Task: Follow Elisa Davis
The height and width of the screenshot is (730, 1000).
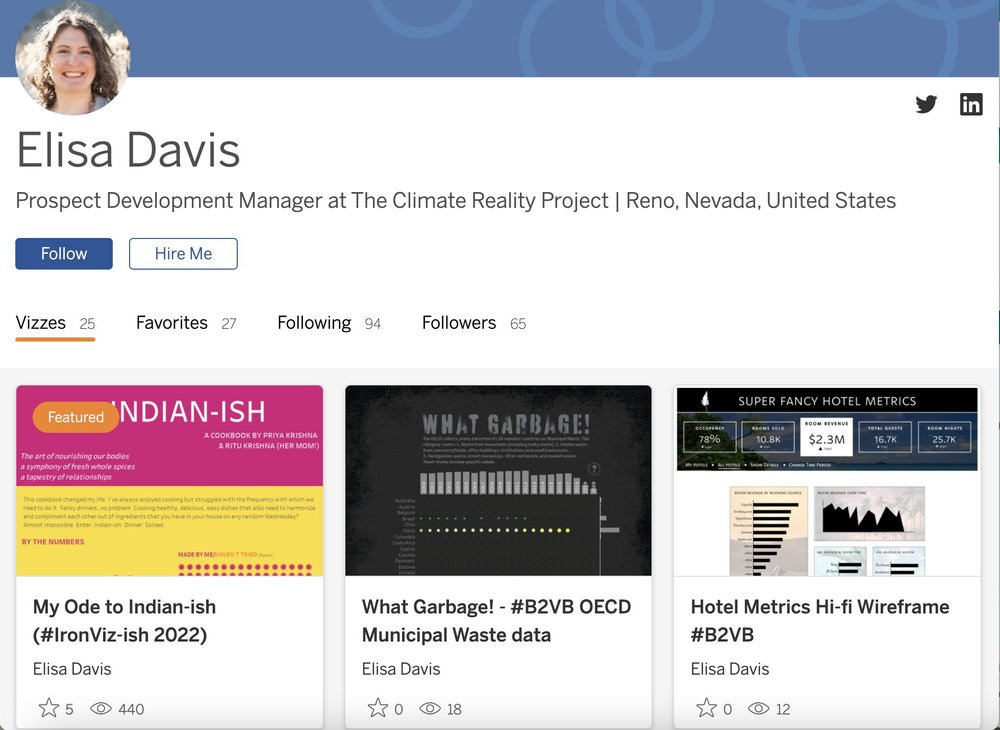Action: pyautogui.click(x=64, y=254)
